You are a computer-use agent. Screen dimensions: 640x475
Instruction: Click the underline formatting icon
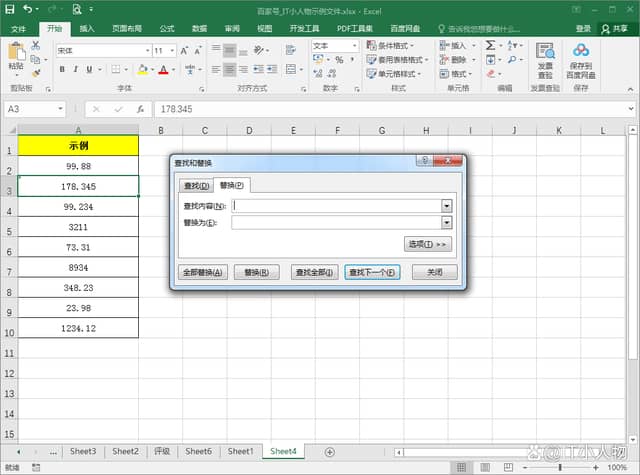[90, 69]
